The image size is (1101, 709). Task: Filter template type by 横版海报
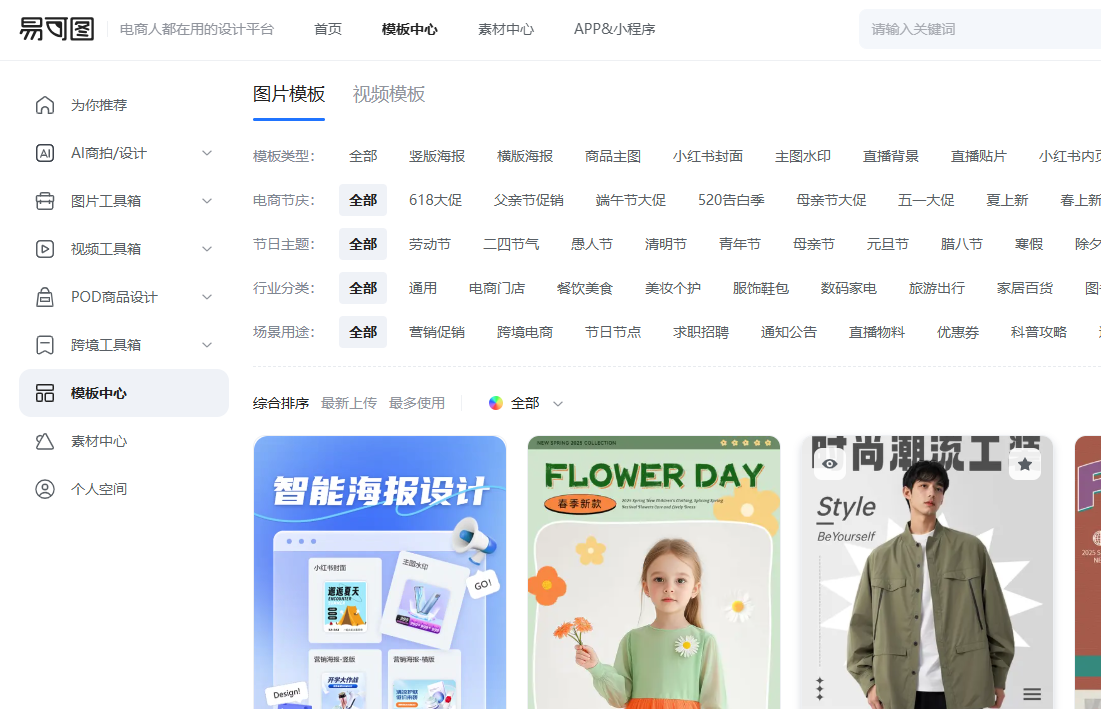click(525, 157)
